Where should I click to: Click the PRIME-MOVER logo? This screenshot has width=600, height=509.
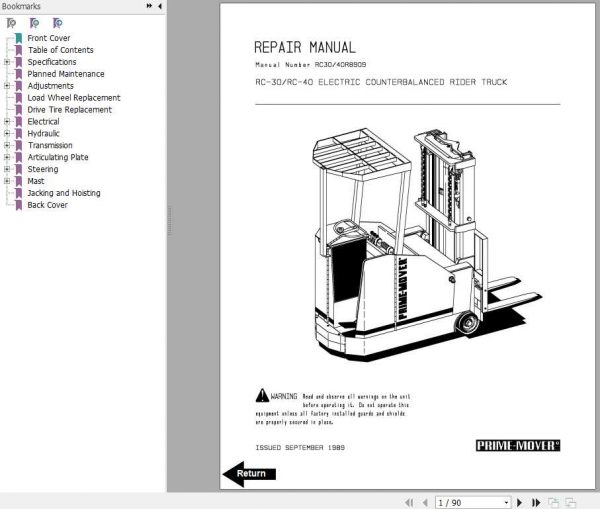(x=518, y=445)
